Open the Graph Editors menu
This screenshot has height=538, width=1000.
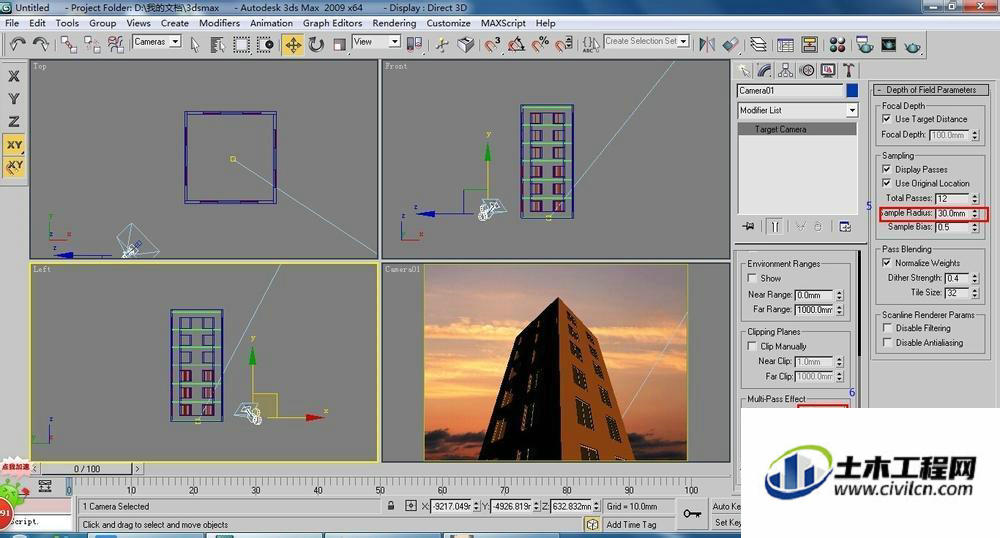[332, 23]
